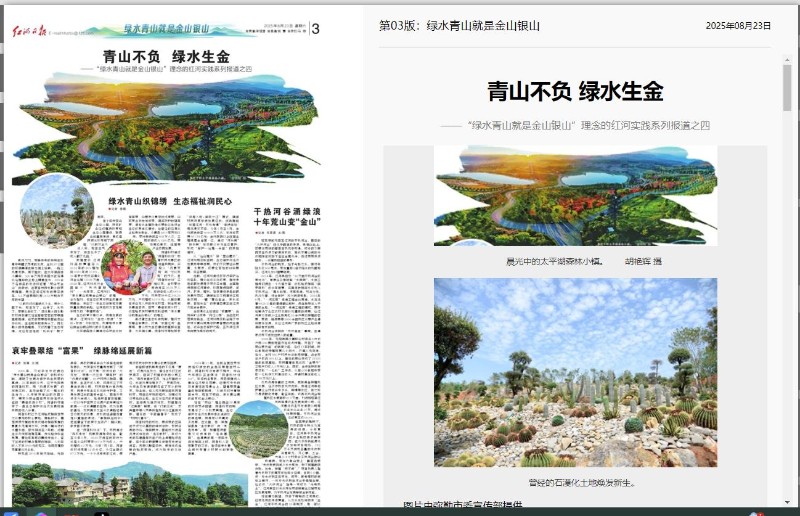Image resolution: width=800 pixels, height=516 pixels.
Task: Click the round terraced hillside photo
Action: tap(258, 428)
